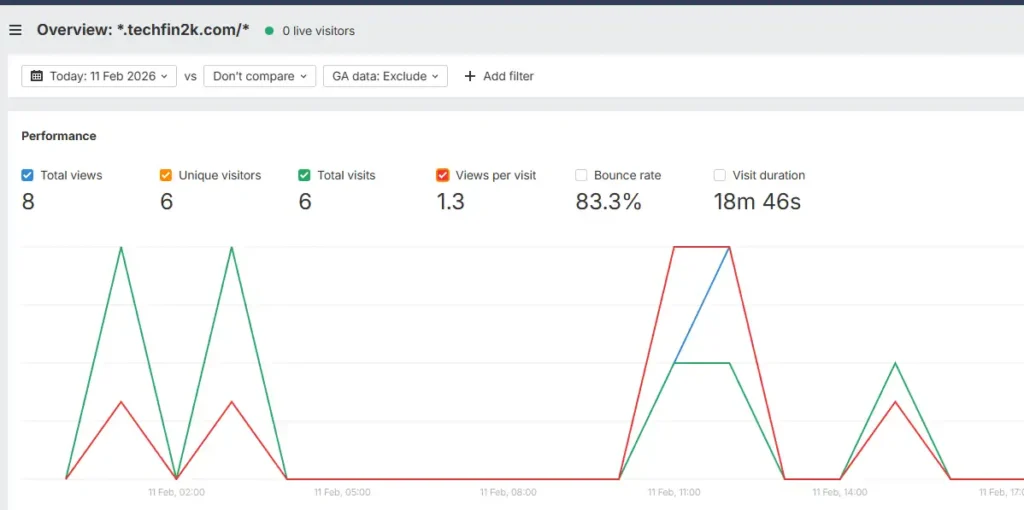Click the blue Total views line segment

(701, 305)
